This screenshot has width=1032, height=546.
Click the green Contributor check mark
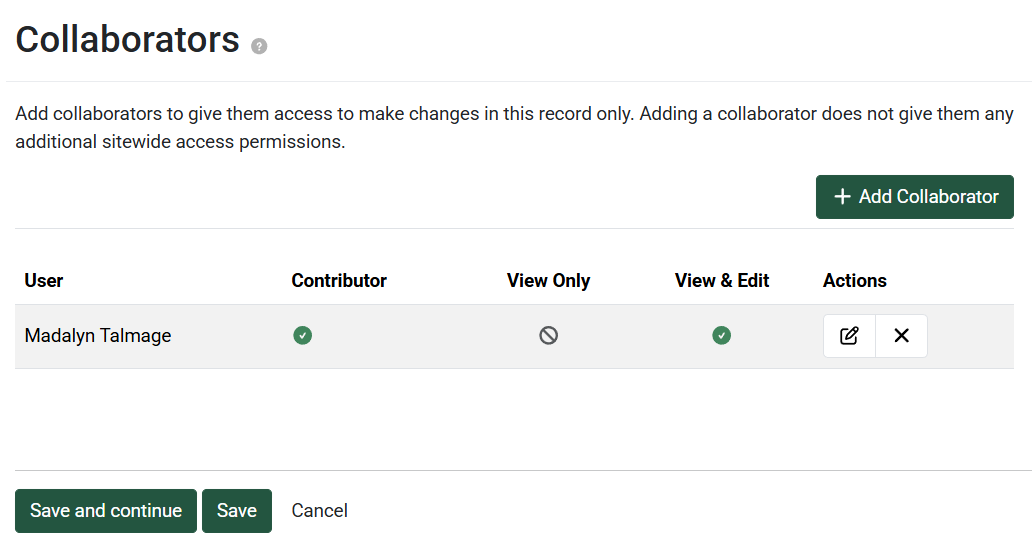click(302, 336)
